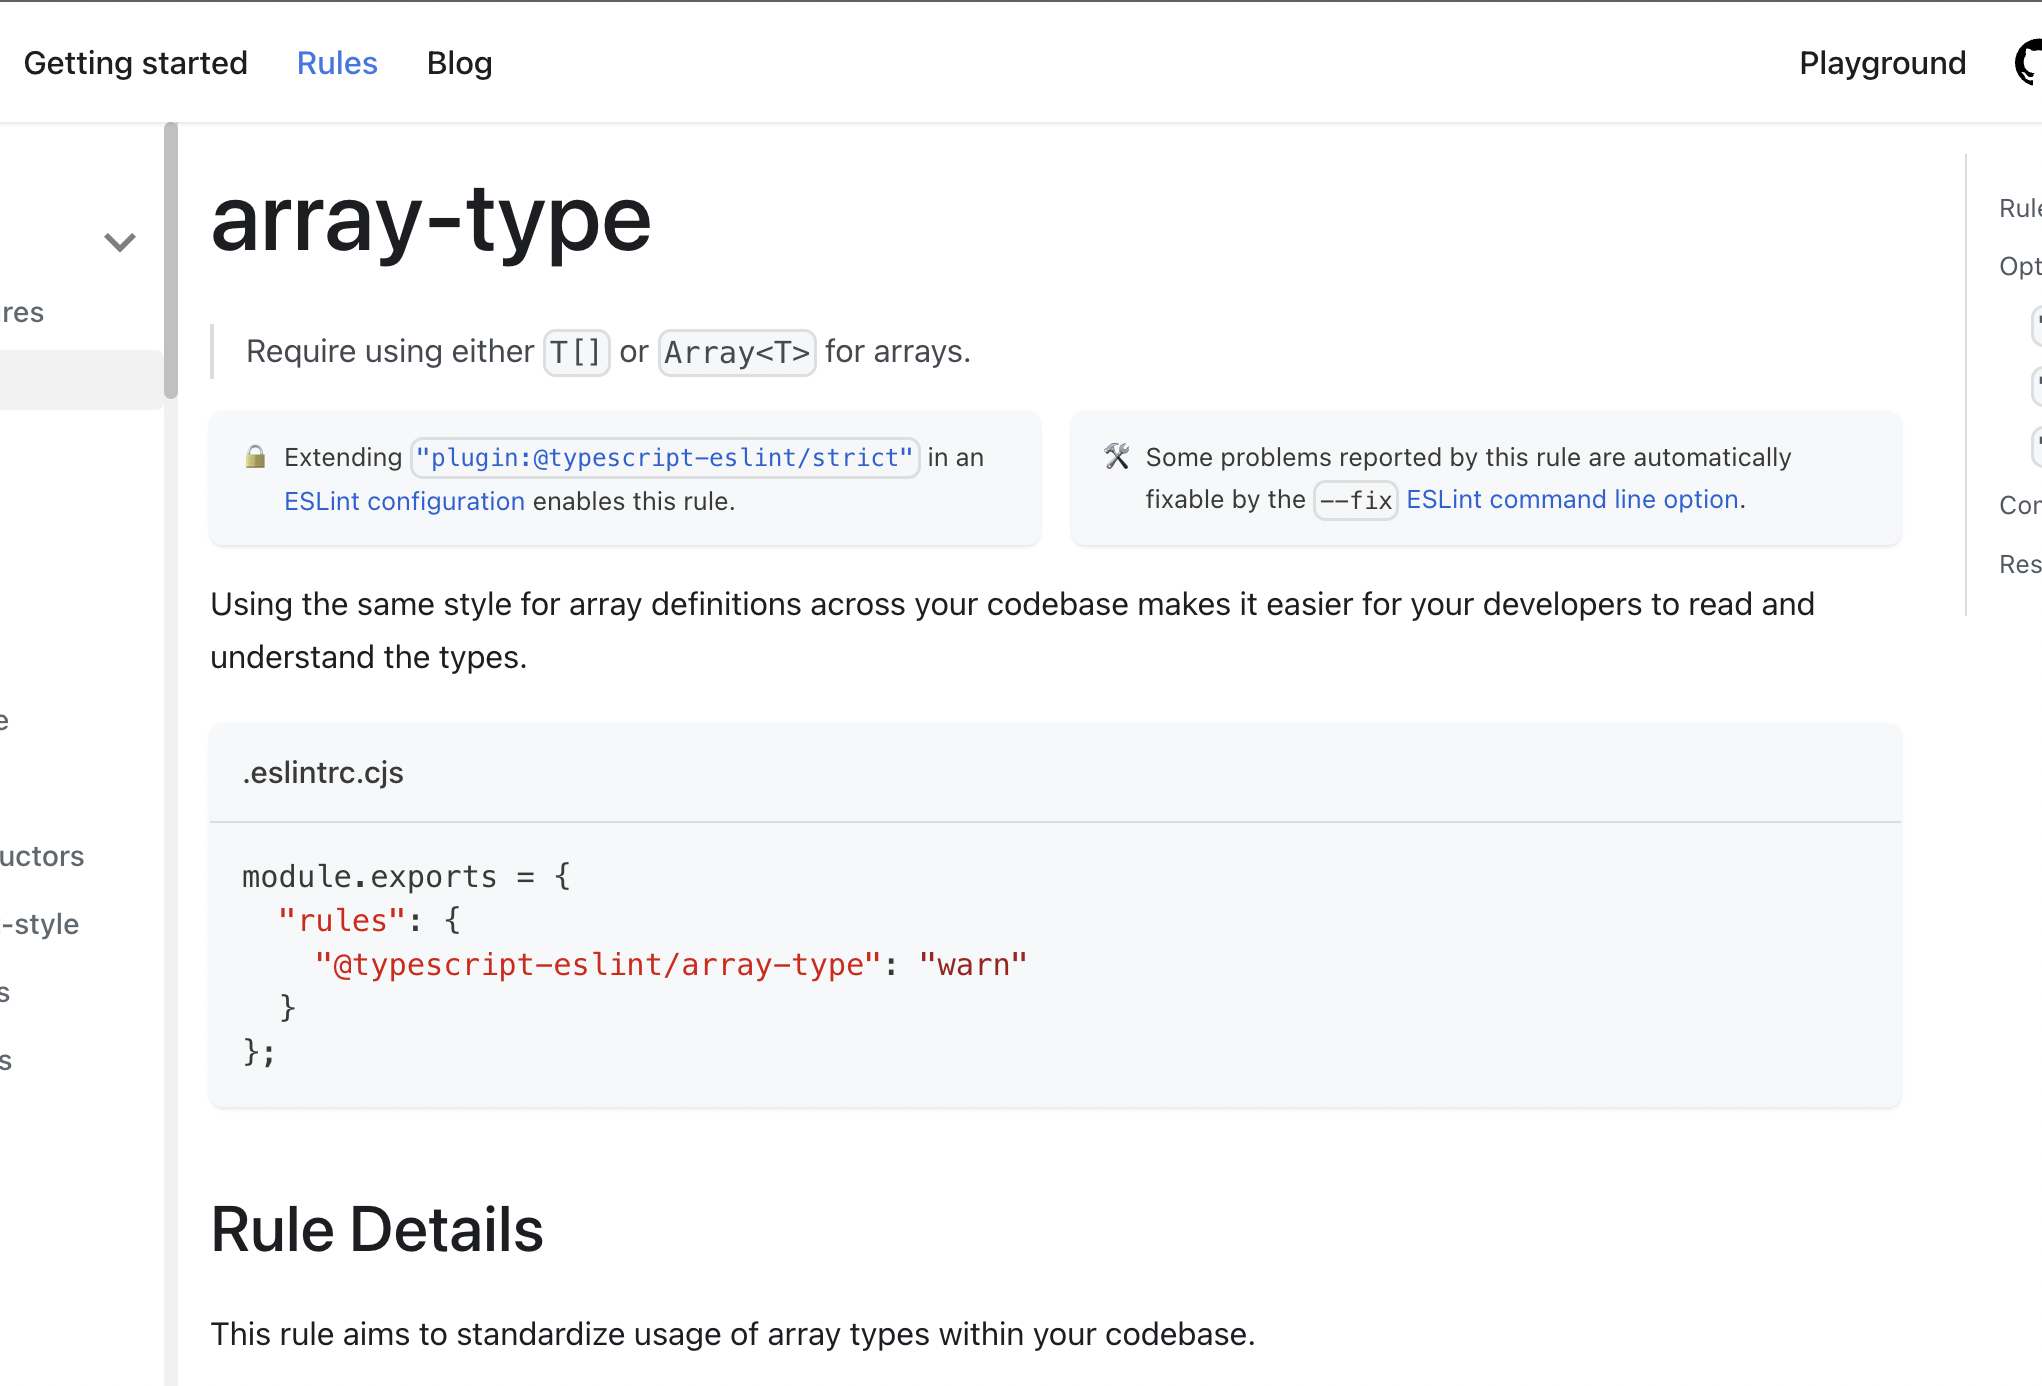The image size is (2042, 1386).
Task: Click the T[] inline code
Action: [x=576, y=352]
